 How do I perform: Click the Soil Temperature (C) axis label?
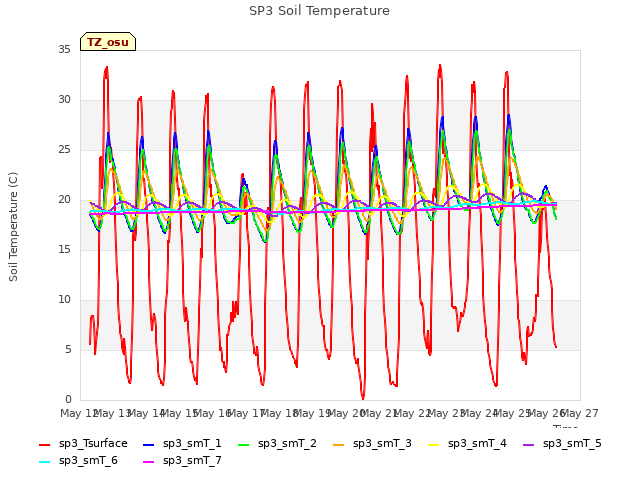click(x=13, y=227)
